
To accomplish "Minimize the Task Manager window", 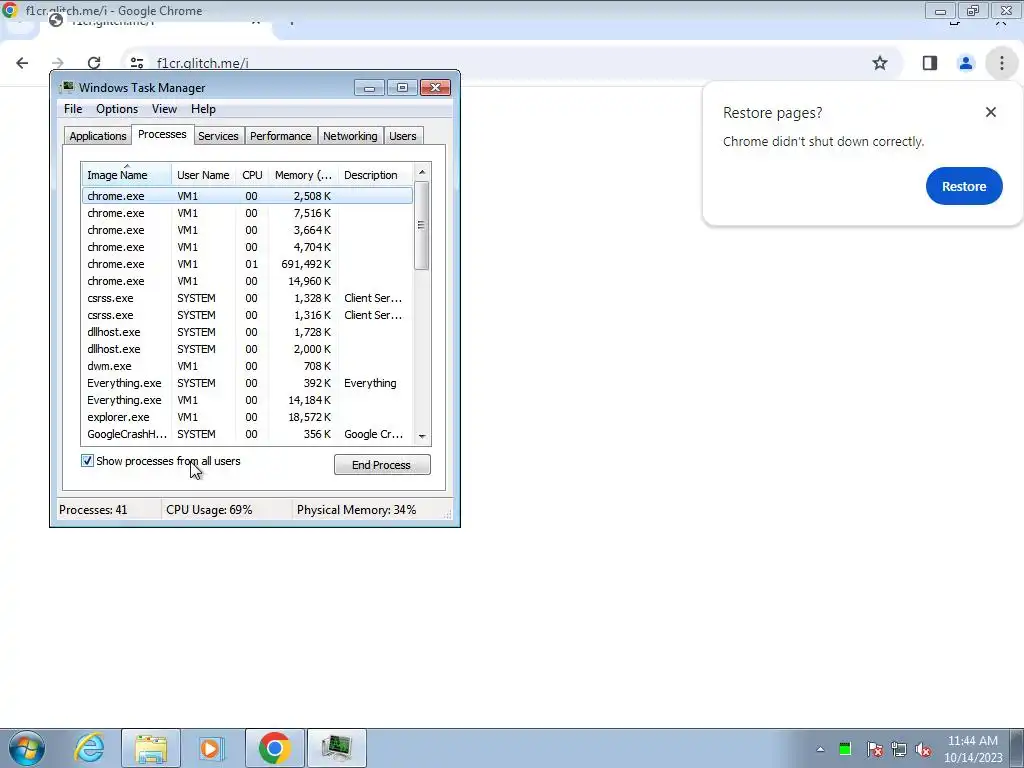I will pos(369,88).
